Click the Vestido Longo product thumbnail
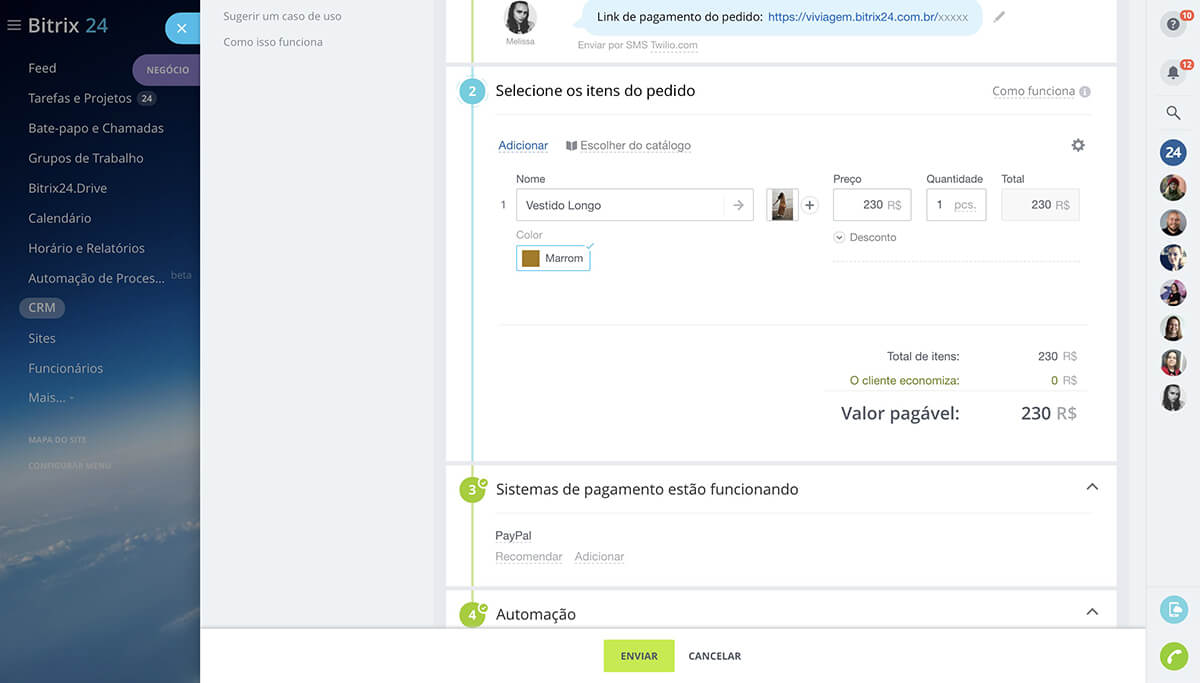 coord(782,205)
